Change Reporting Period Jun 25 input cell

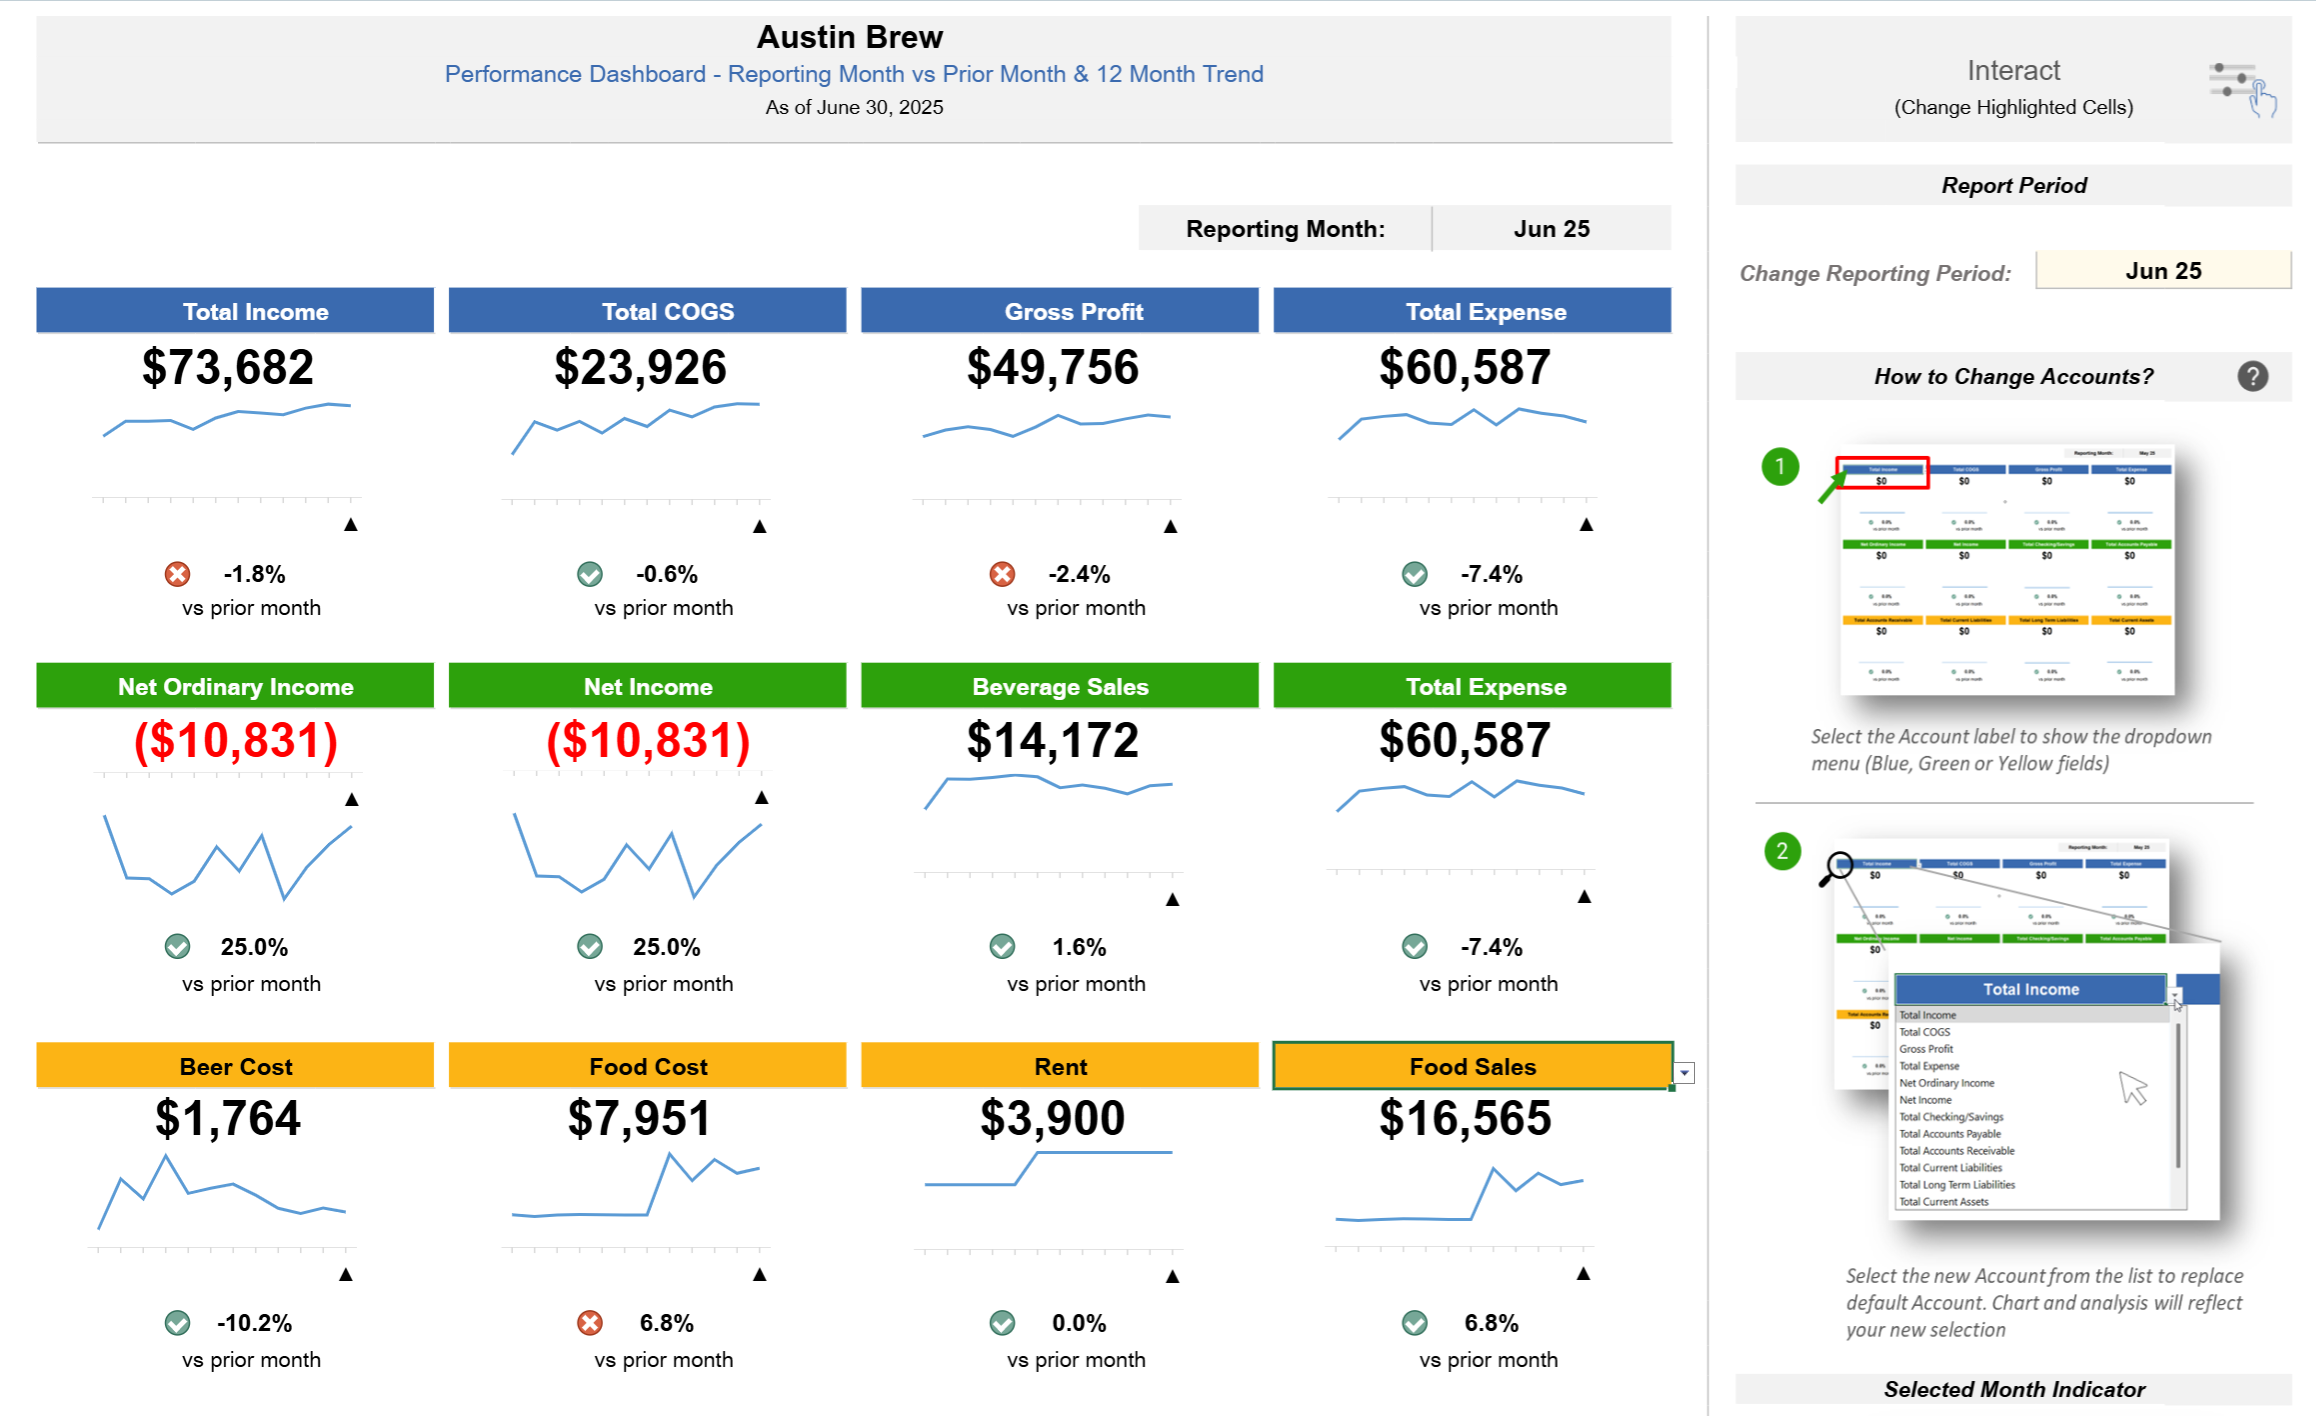[2162, 271]
